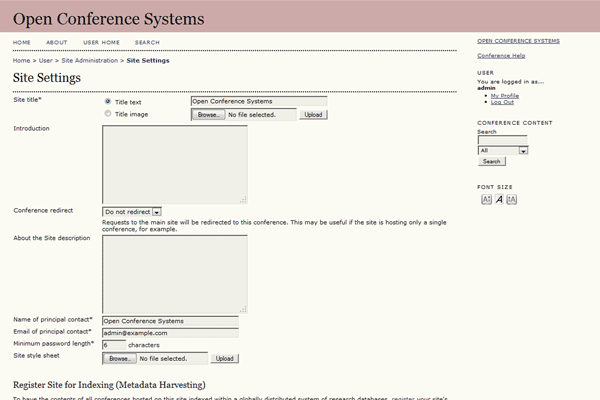Select the Title image radio button
This screenshot has width=600, height=400.
[108, 114]
